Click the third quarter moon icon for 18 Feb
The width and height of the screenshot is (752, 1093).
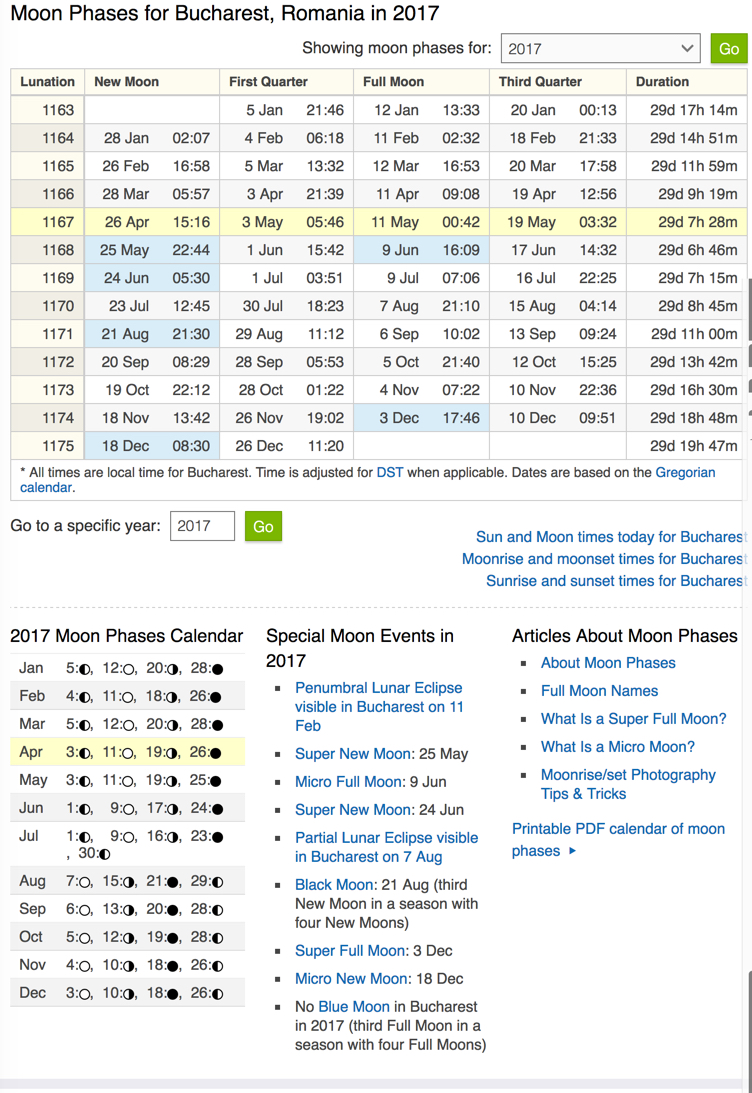pyautogui.click(x=174, y=696)
